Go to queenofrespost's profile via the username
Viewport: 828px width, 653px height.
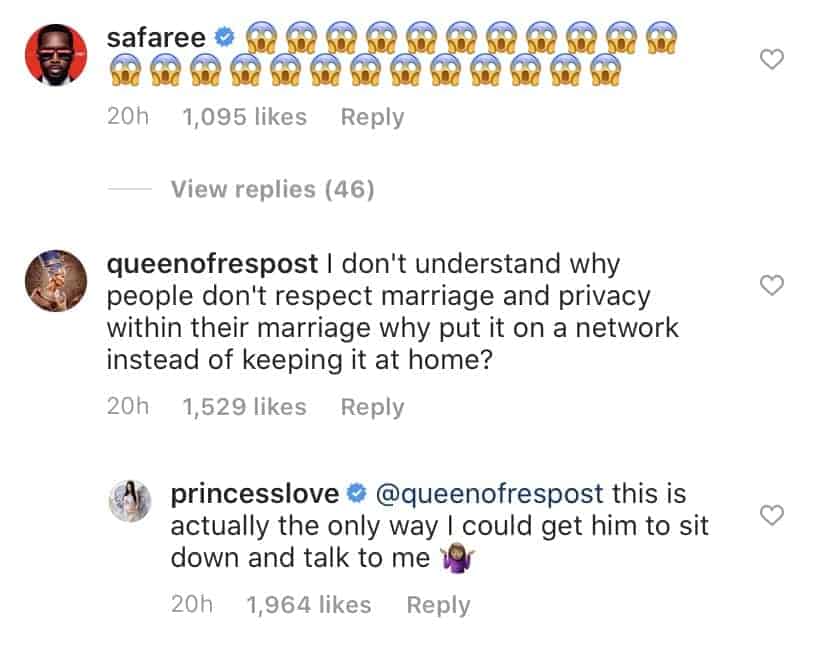tap(210, 265)
